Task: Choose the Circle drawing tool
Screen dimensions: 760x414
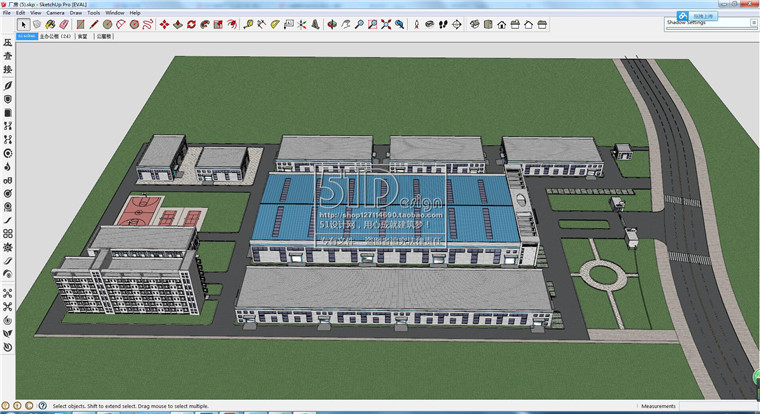Action: [x=108, y=24]
